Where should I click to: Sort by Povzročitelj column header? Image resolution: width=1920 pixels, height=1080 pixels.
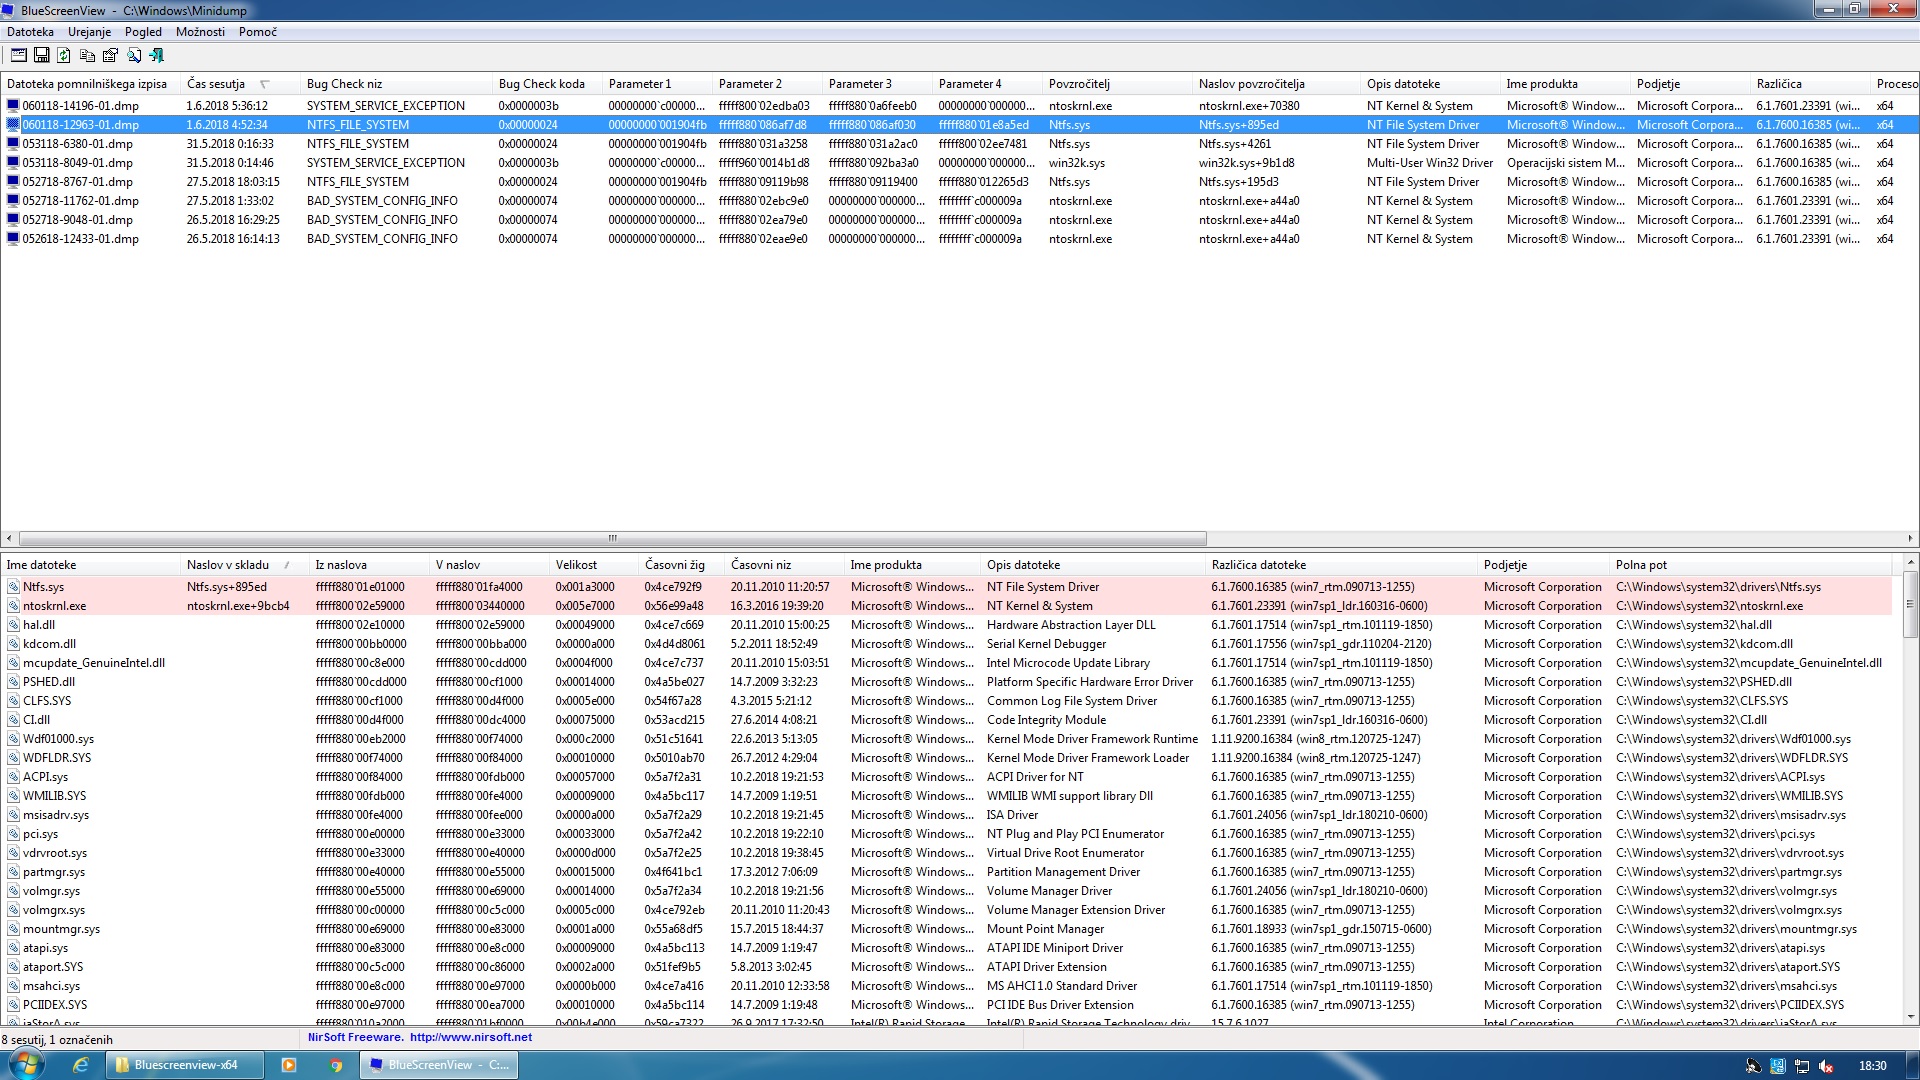pyautogui.click(x=1117, y=84)
